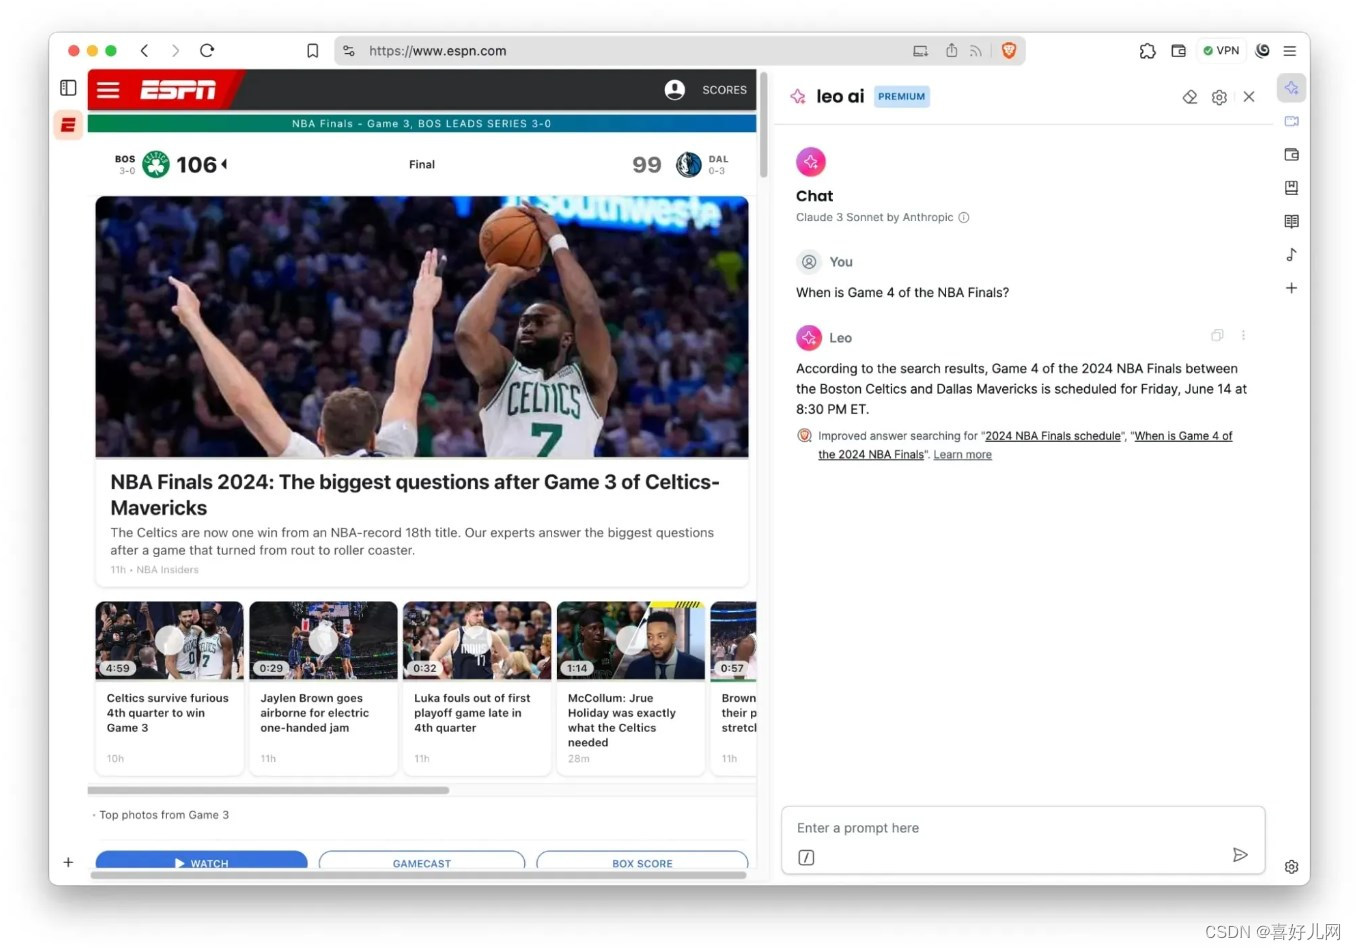Open the browser hamburger menu

[1290, 50]
